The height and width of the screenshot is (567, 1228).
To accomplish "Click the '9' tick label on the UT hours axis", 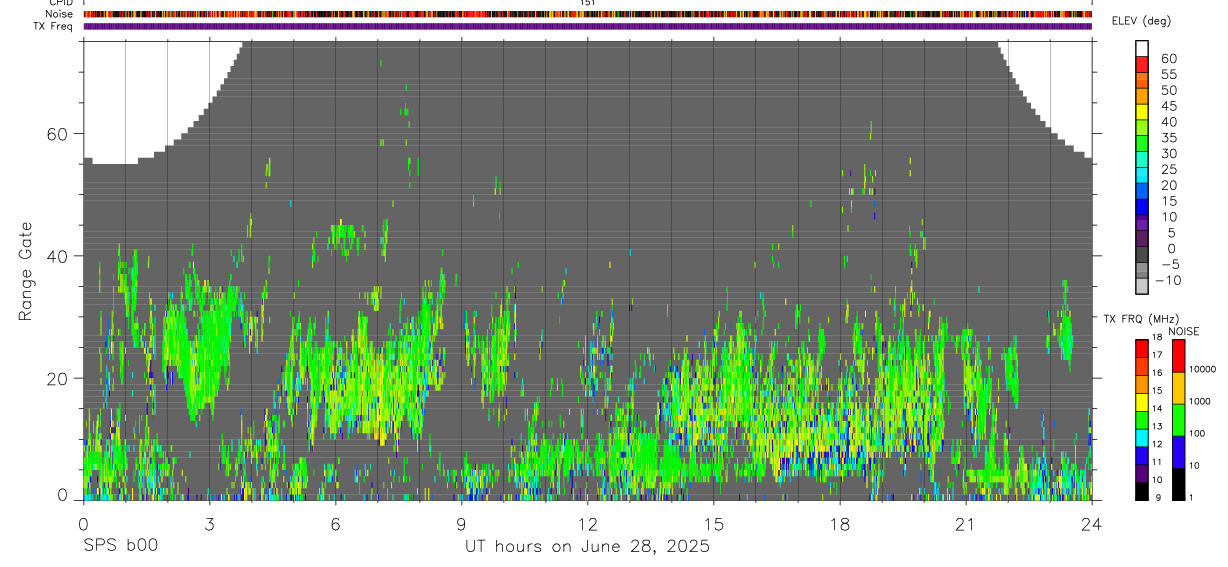I will pos(461,524).
